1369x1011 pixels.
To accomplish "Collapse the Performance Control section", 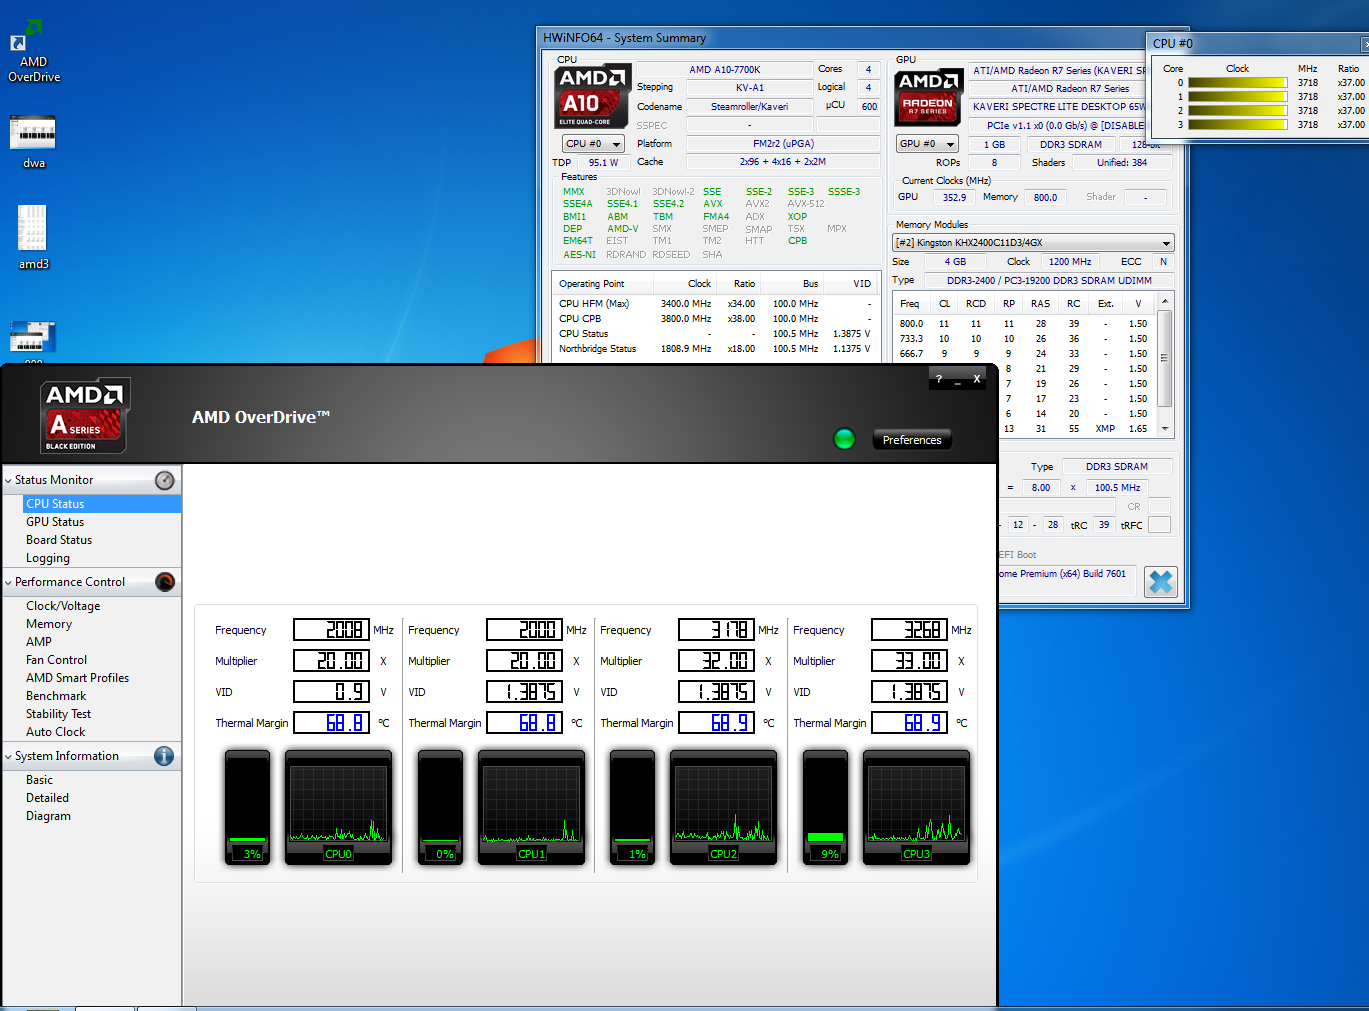I will click(9, 583).
